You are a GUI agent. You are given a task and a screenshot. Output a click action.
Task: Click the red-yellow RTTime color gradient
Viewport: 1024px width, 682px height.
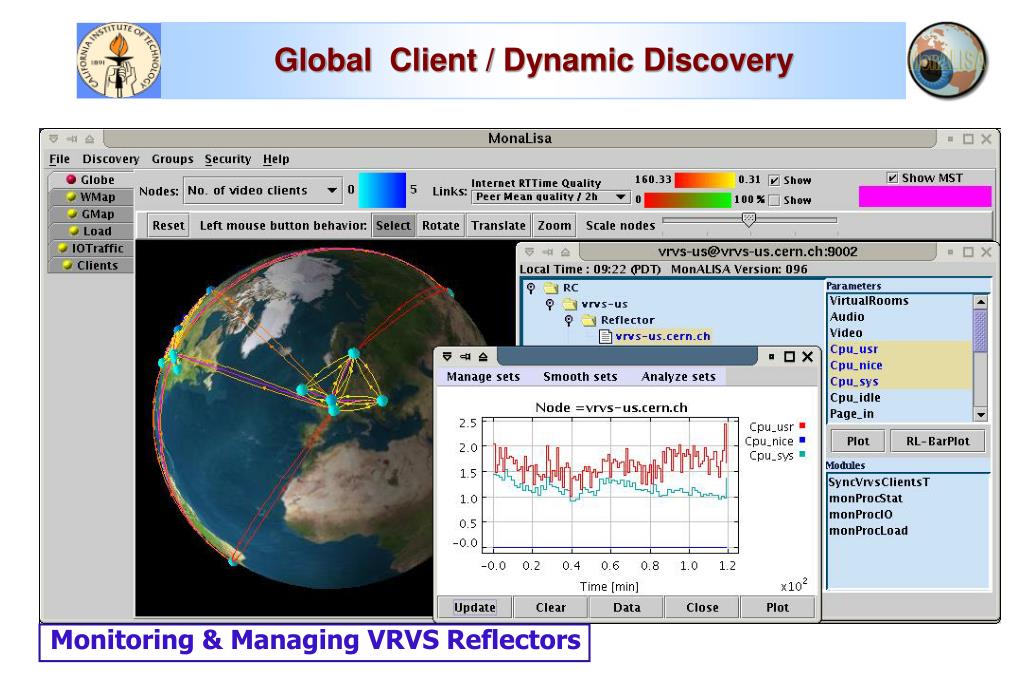(704, 180)
